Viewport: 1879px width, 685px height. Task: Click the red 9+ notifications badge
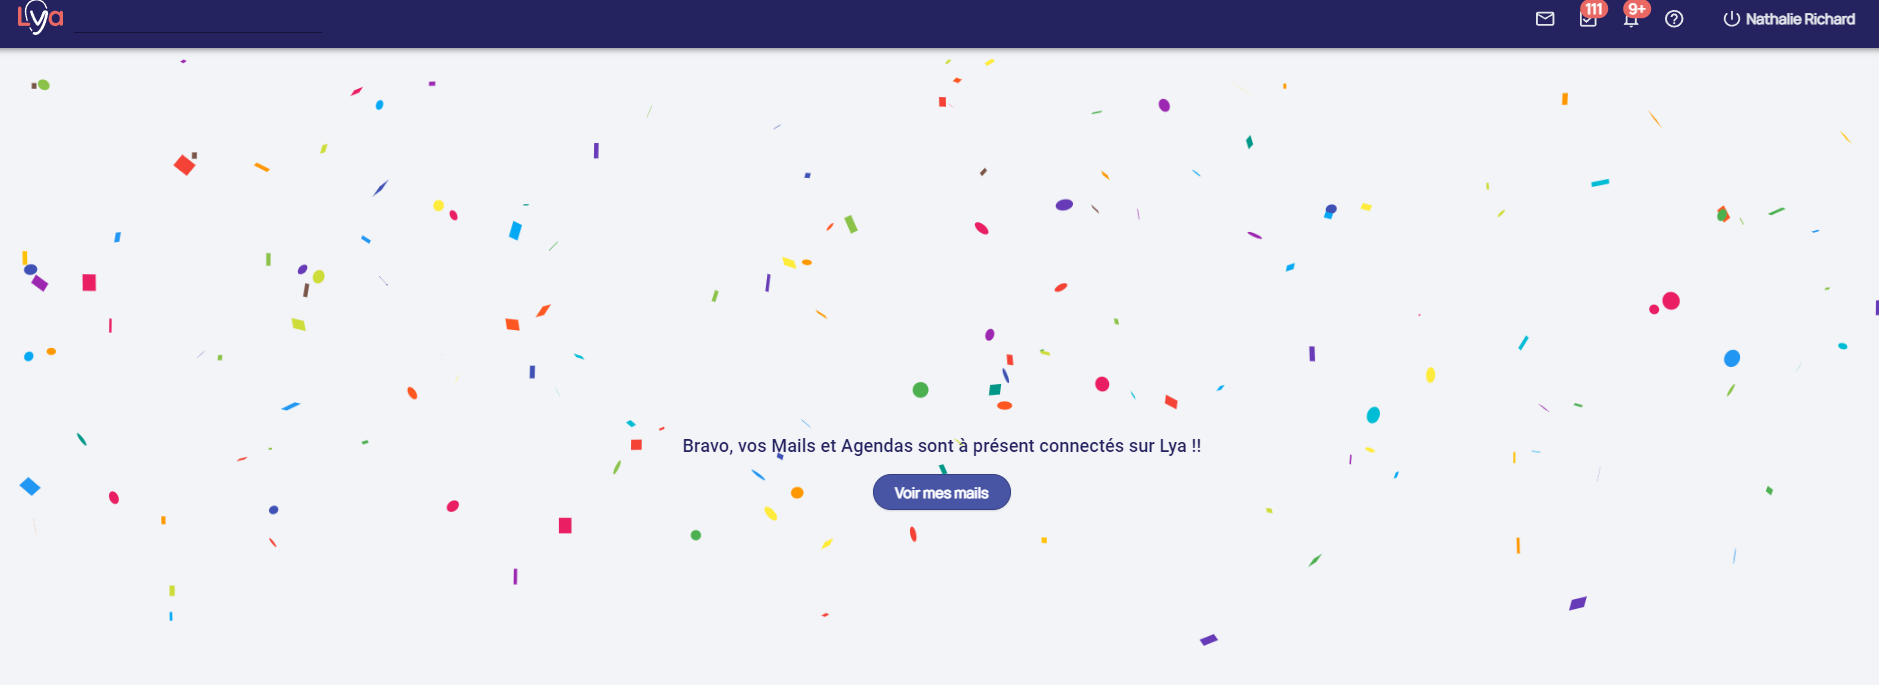point(1637,9)
